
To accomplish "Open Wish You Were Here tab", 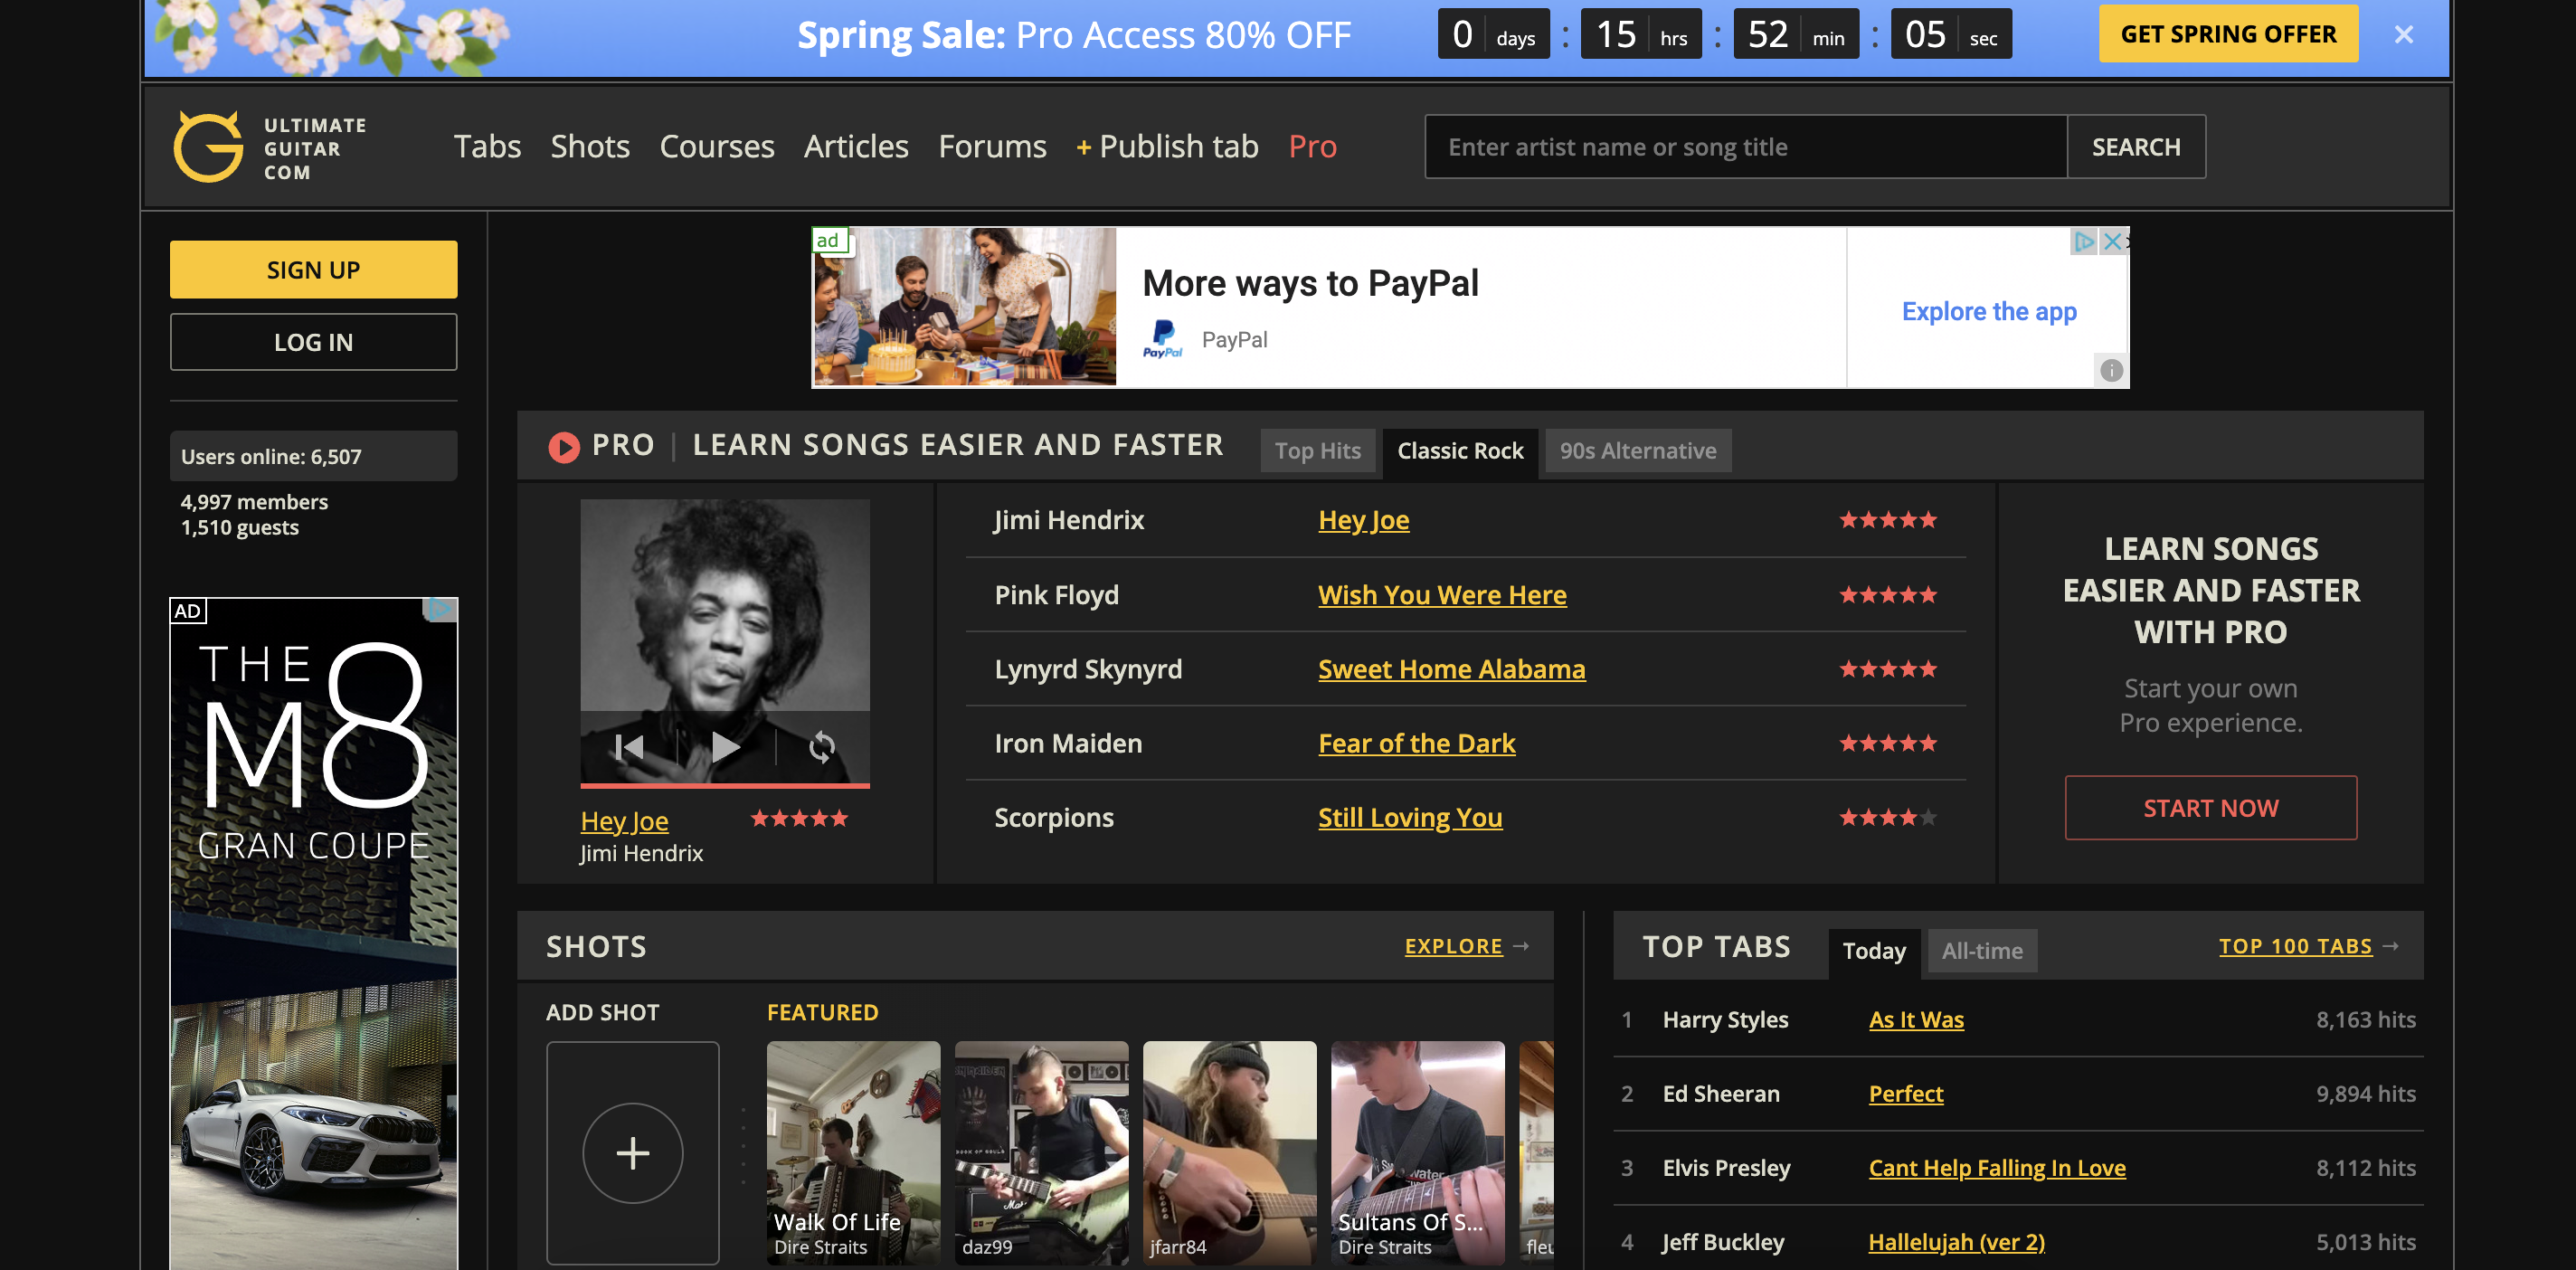I will [x=1442, y=595].
